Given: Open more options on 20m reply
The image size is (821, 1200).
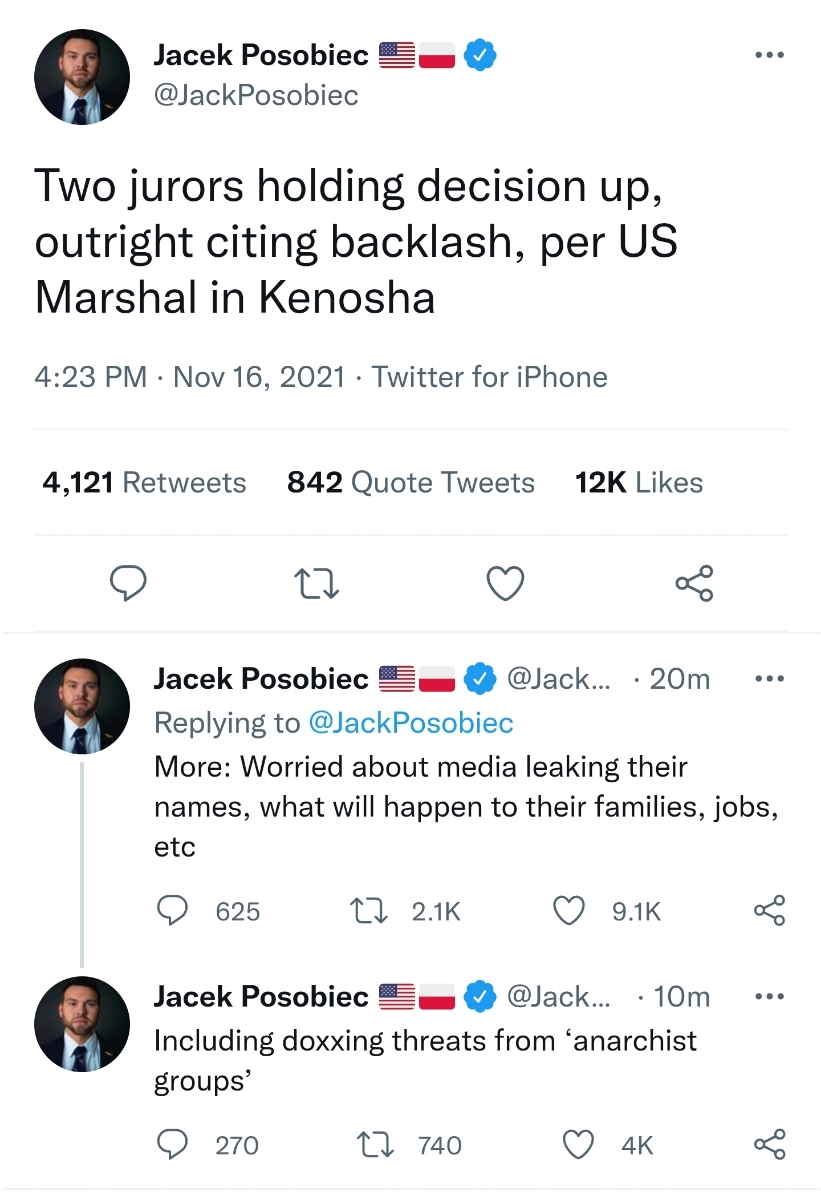Looking at the screenshot, I should coord(768,679).
